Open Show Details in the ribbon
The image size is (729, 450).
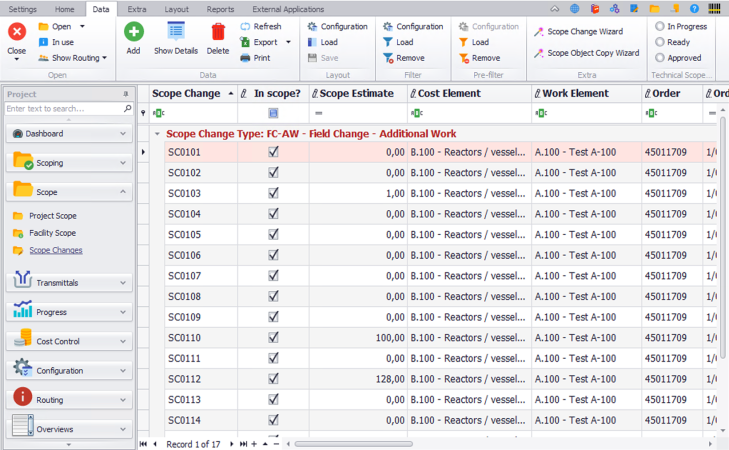pyautogui.click(x=175, y=33)
